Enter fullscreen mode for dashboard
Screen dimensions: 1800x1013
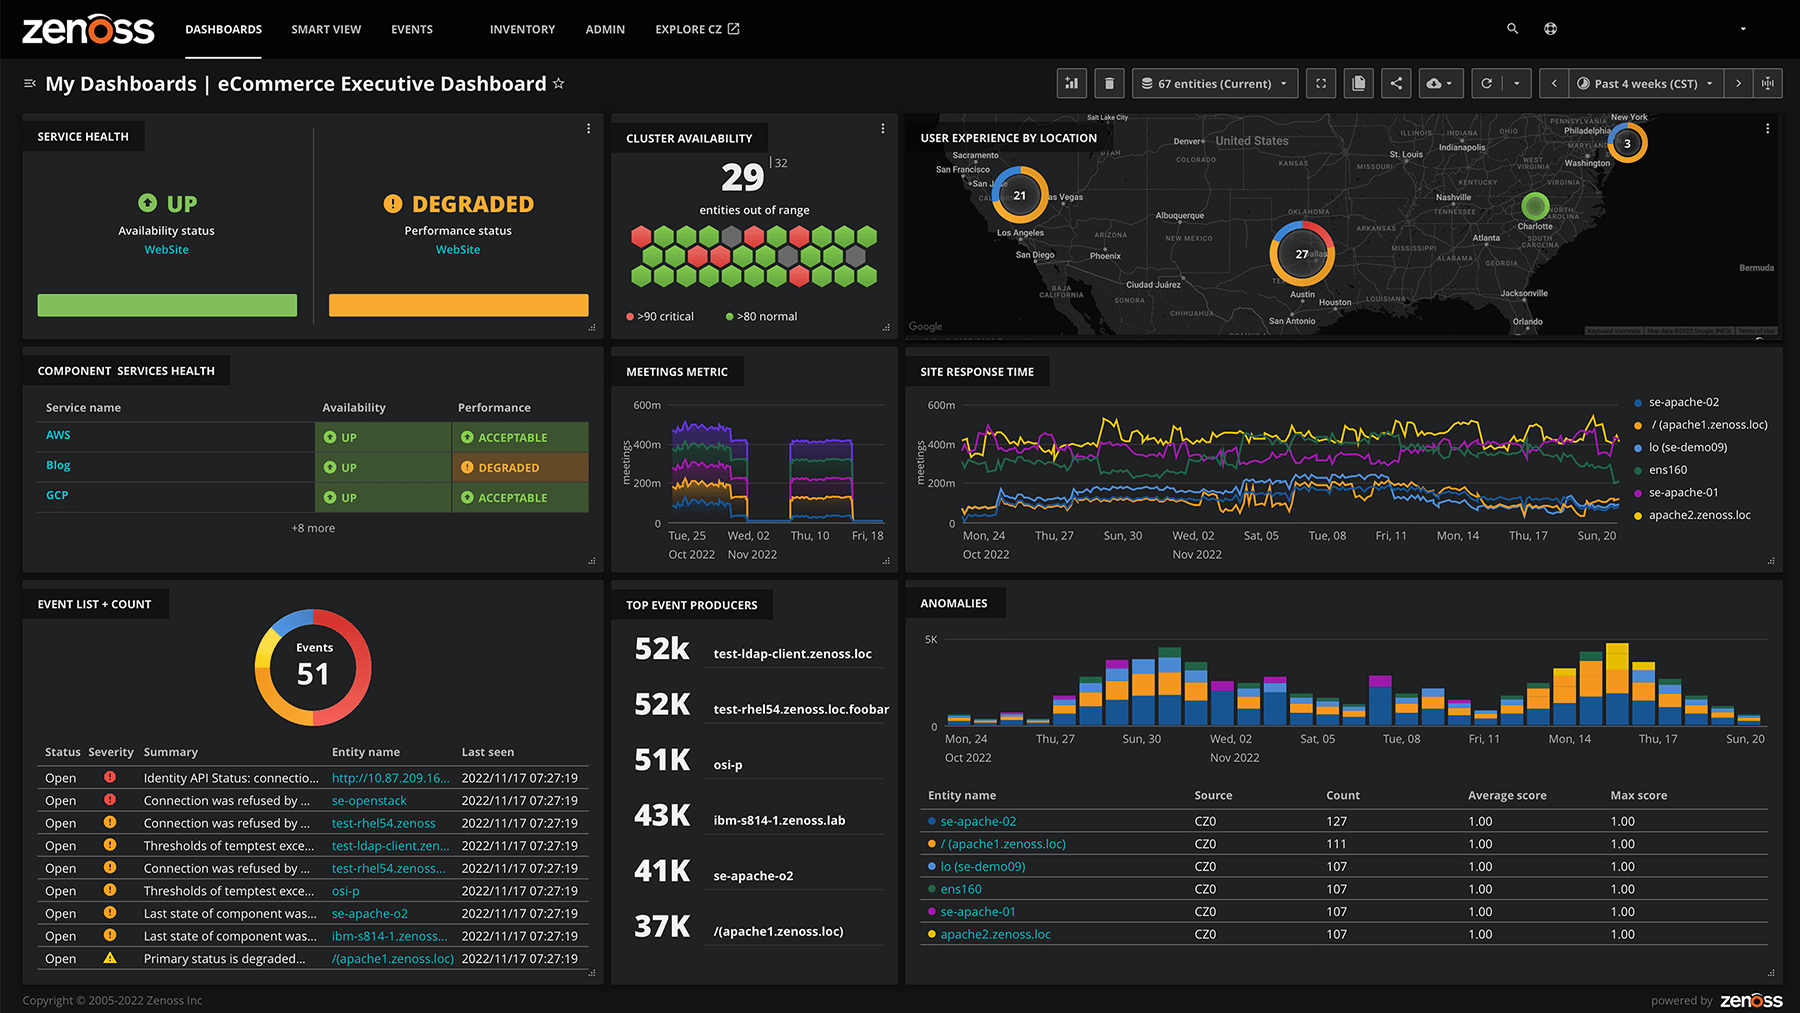point(1321,84)
